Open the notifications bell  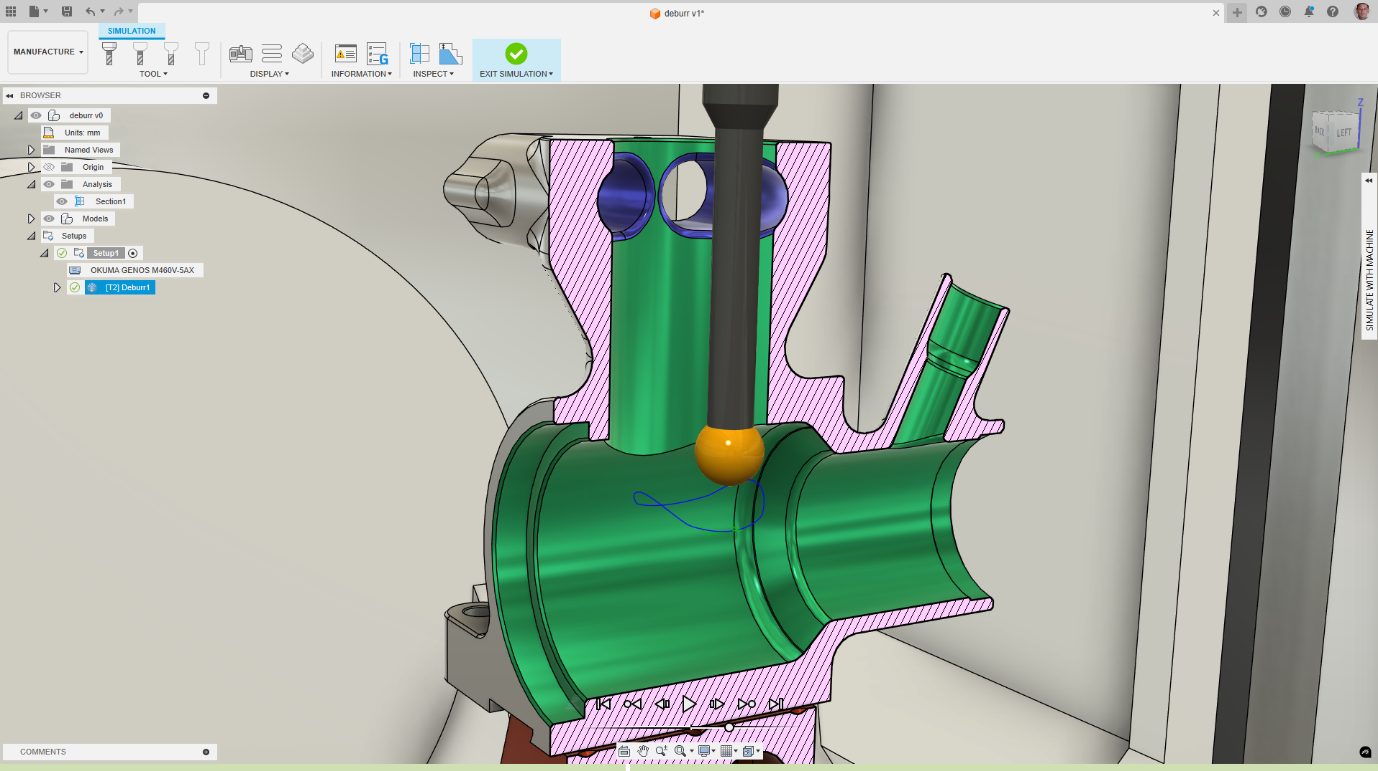click(1309, 12)
